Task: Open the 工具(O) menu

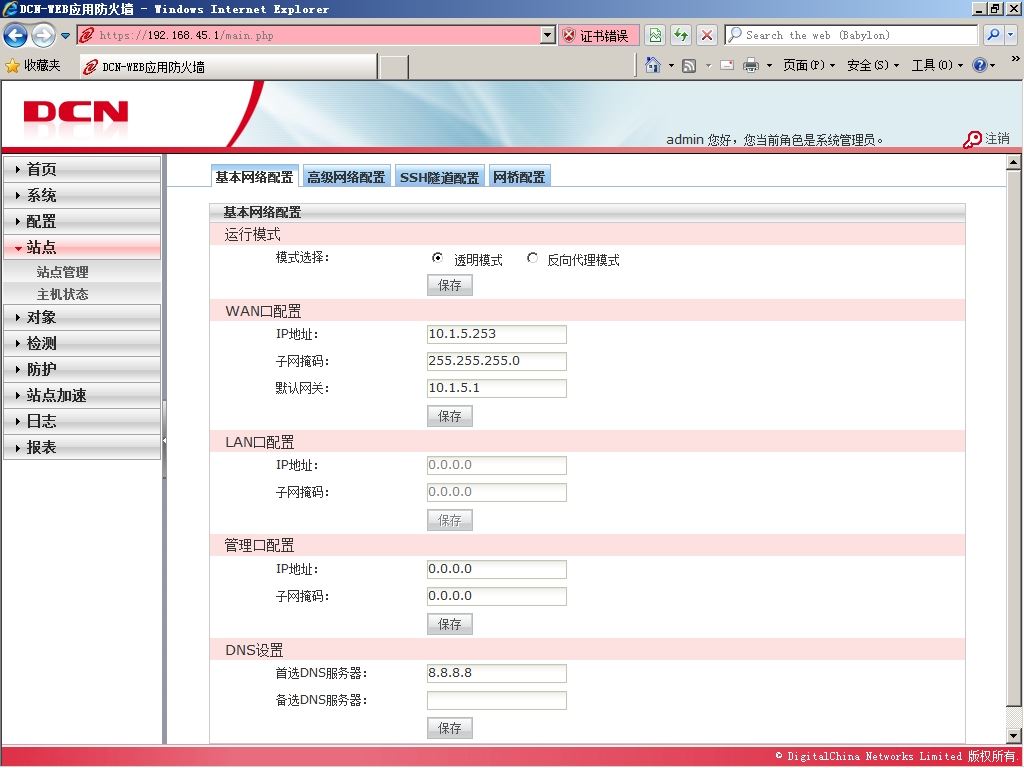Action: coord(937,65)
